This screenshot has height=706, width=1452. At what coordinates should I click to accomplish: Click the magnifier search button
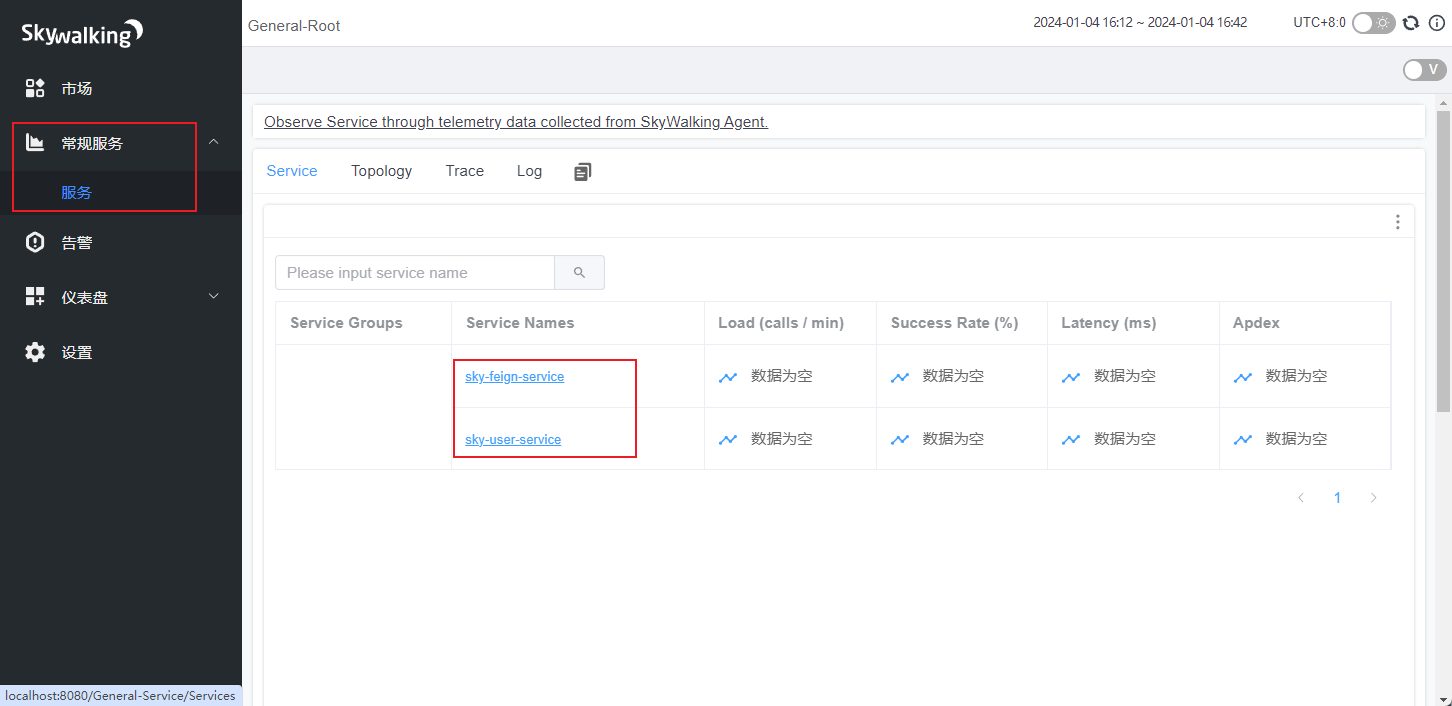tap(579, 273)
